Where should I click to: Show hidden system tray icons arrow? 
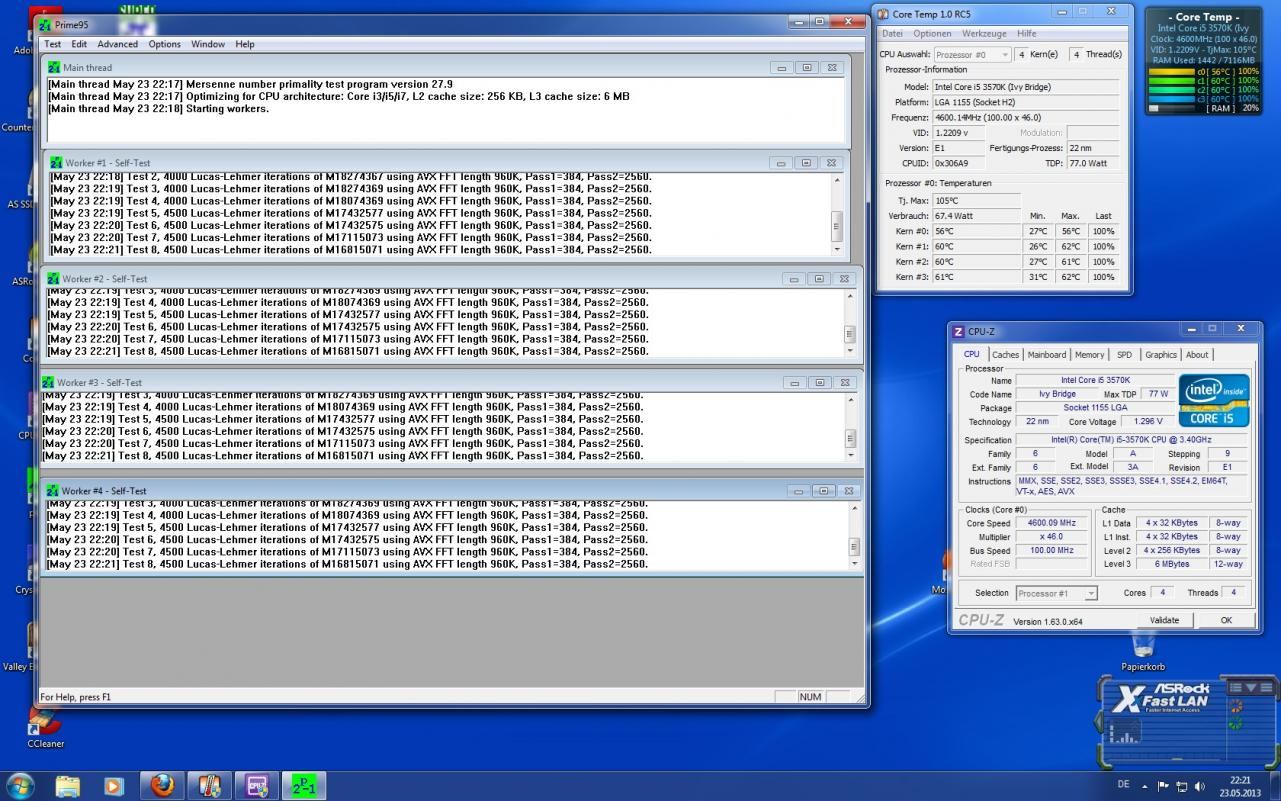coord(1145,786)
